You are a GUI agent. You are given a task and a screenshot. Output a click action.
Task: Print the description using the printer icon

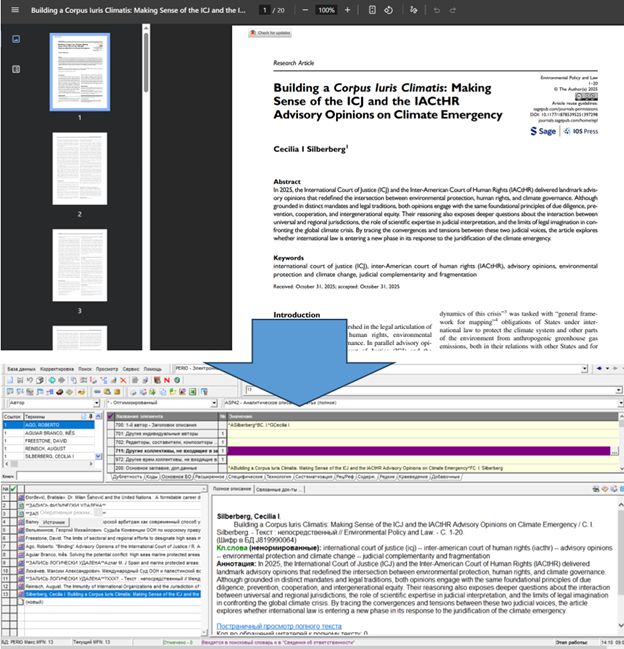[596, 489]
